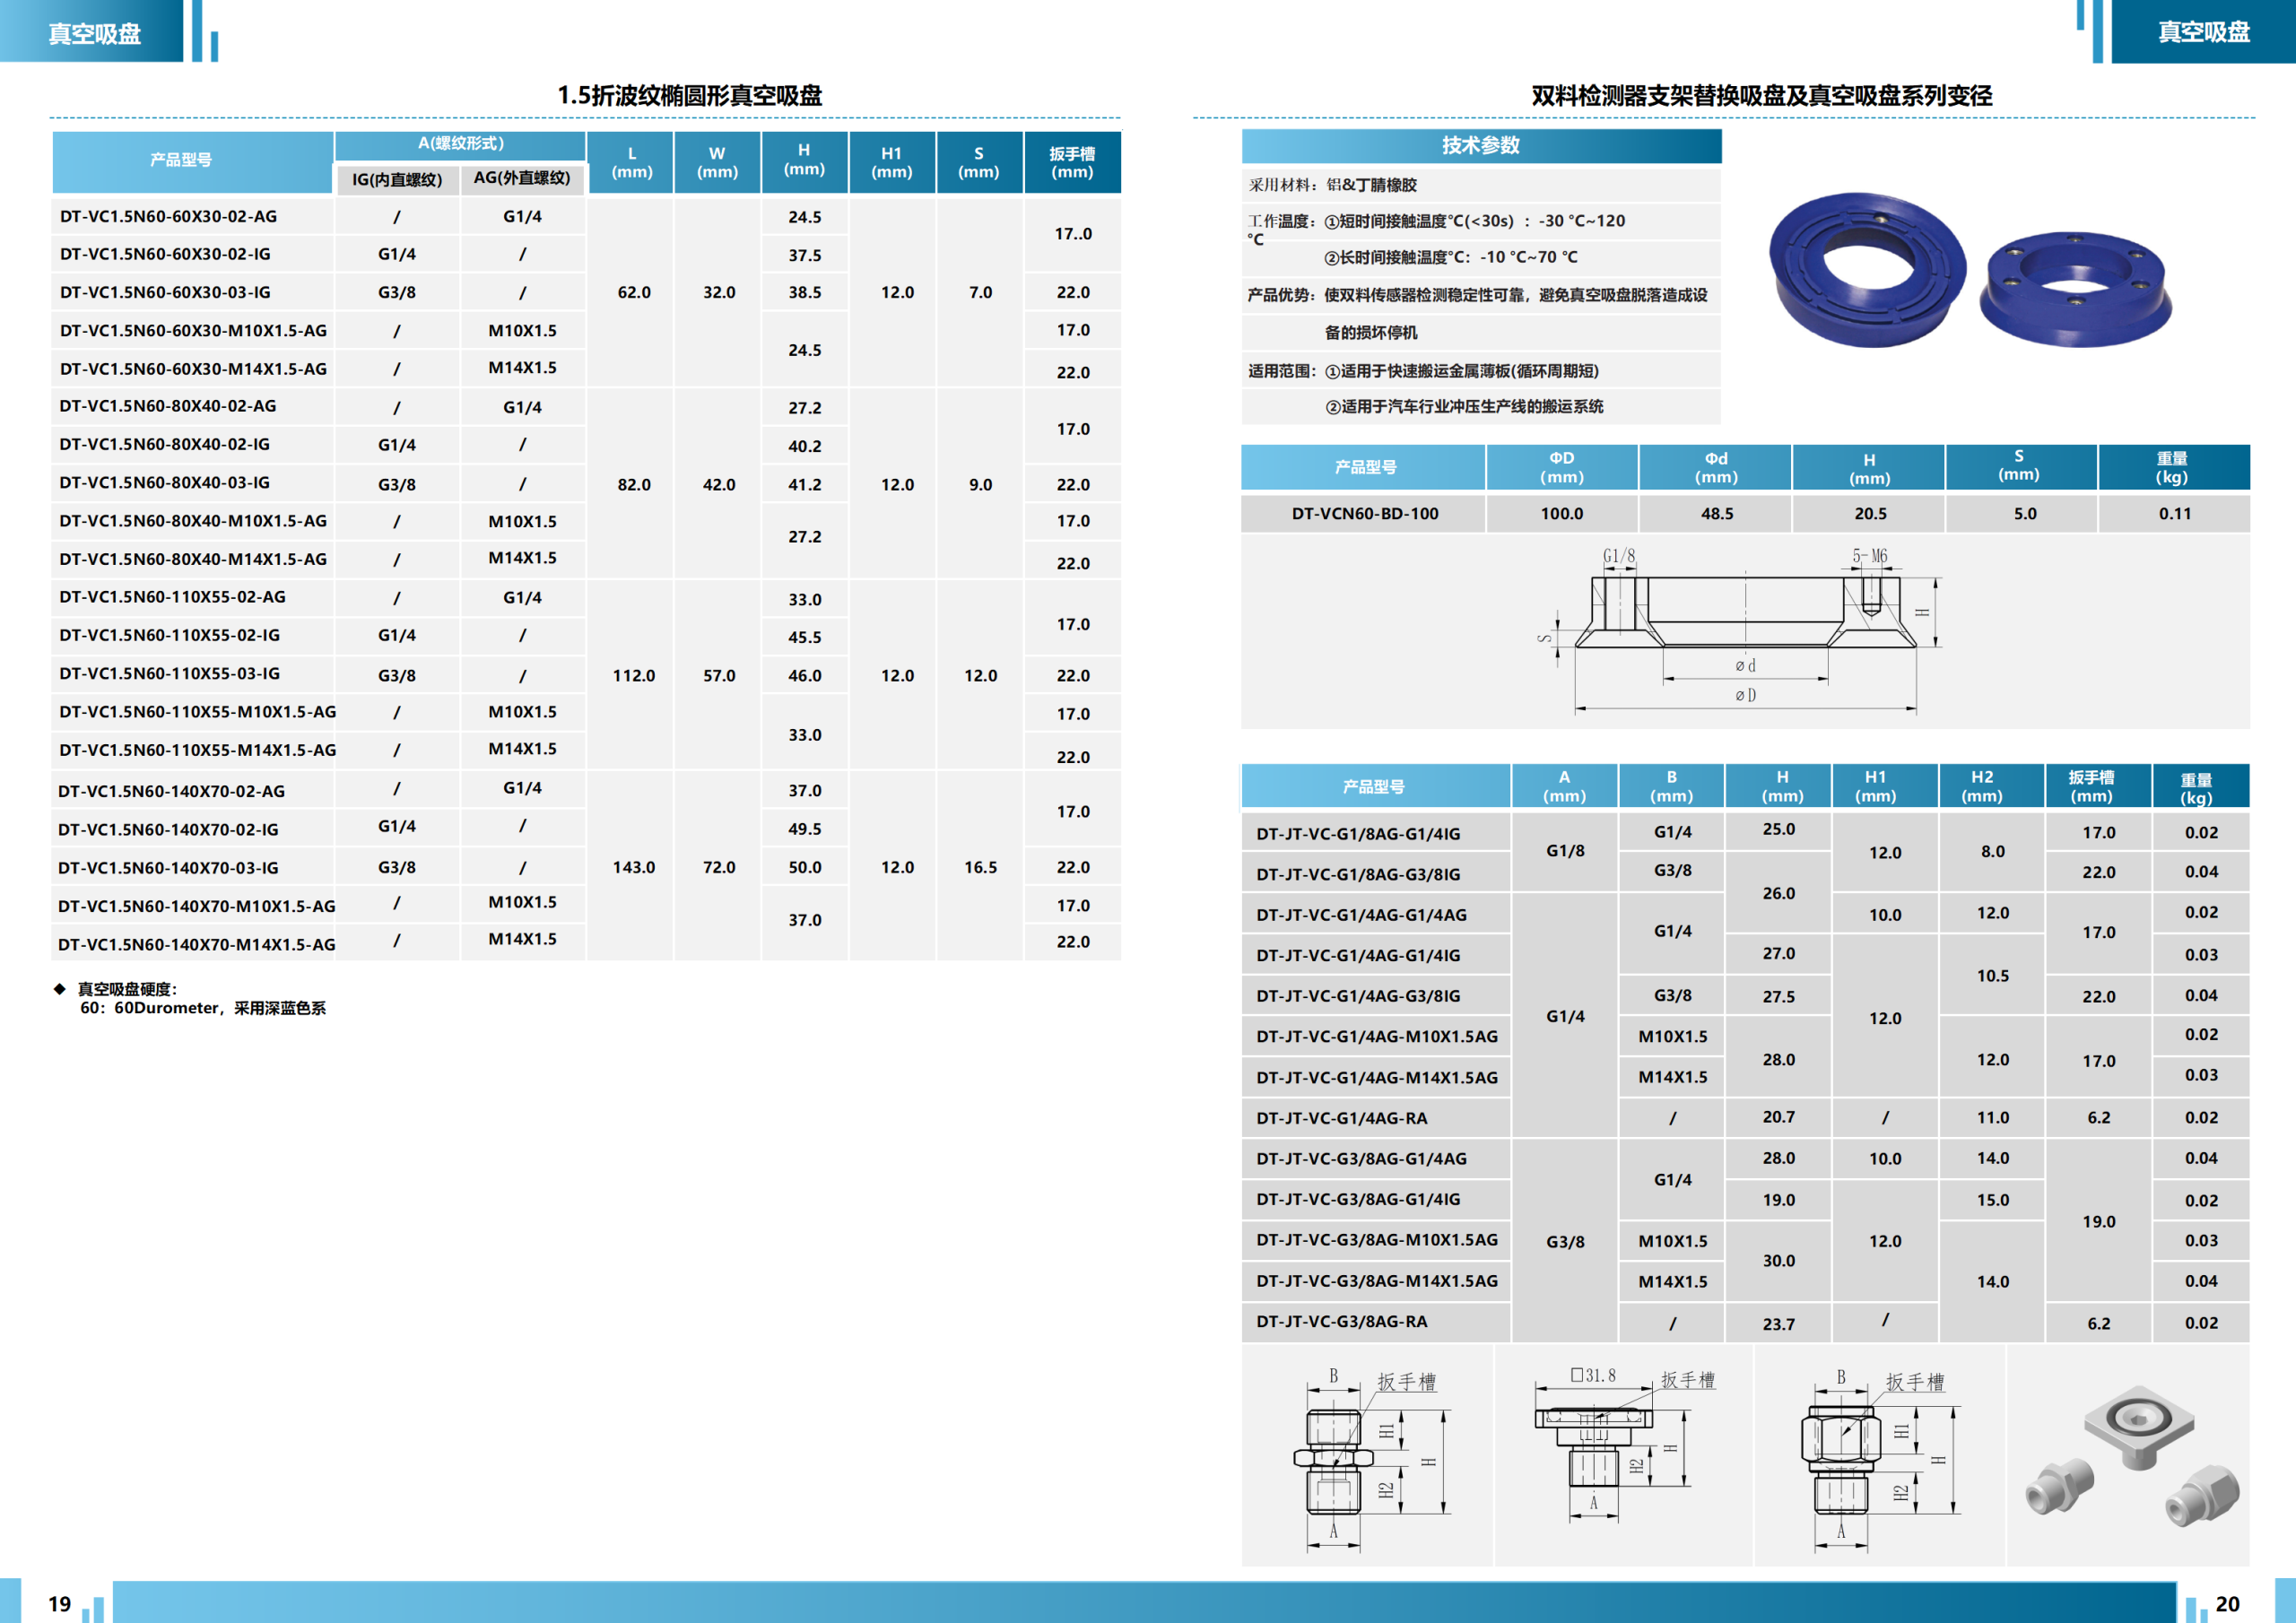
Task: Click row DT-VC1.5N60-110X55-02-AG
Action: pos(586,597)
